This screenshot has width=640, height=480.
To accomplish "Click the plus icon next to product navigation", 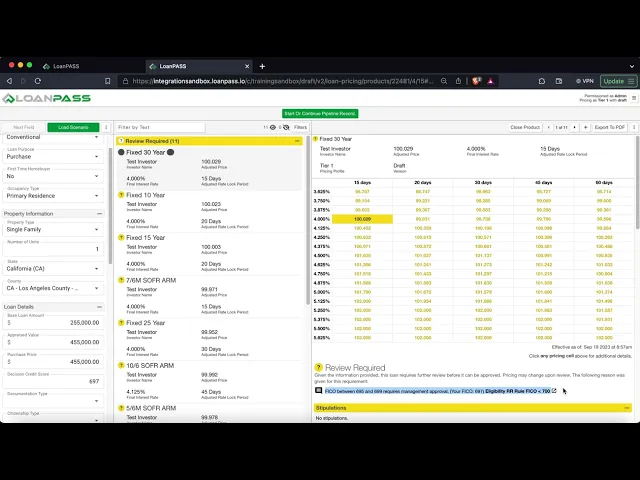I will (585, 127).
